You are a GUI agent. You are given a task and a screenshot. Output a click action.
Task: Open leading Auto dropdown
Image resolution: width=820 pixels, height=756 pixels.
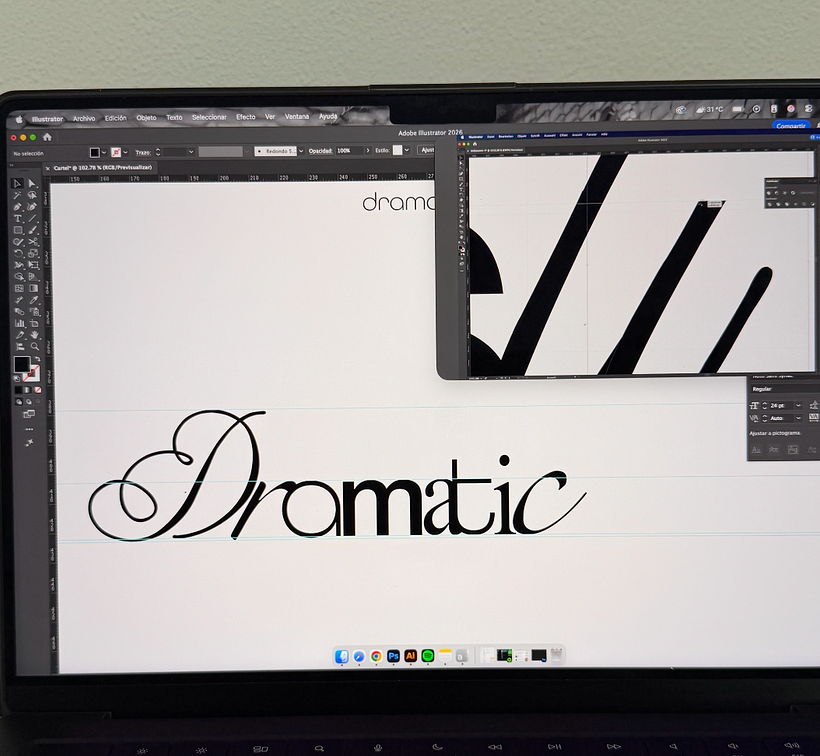click(x=799, y=418)
